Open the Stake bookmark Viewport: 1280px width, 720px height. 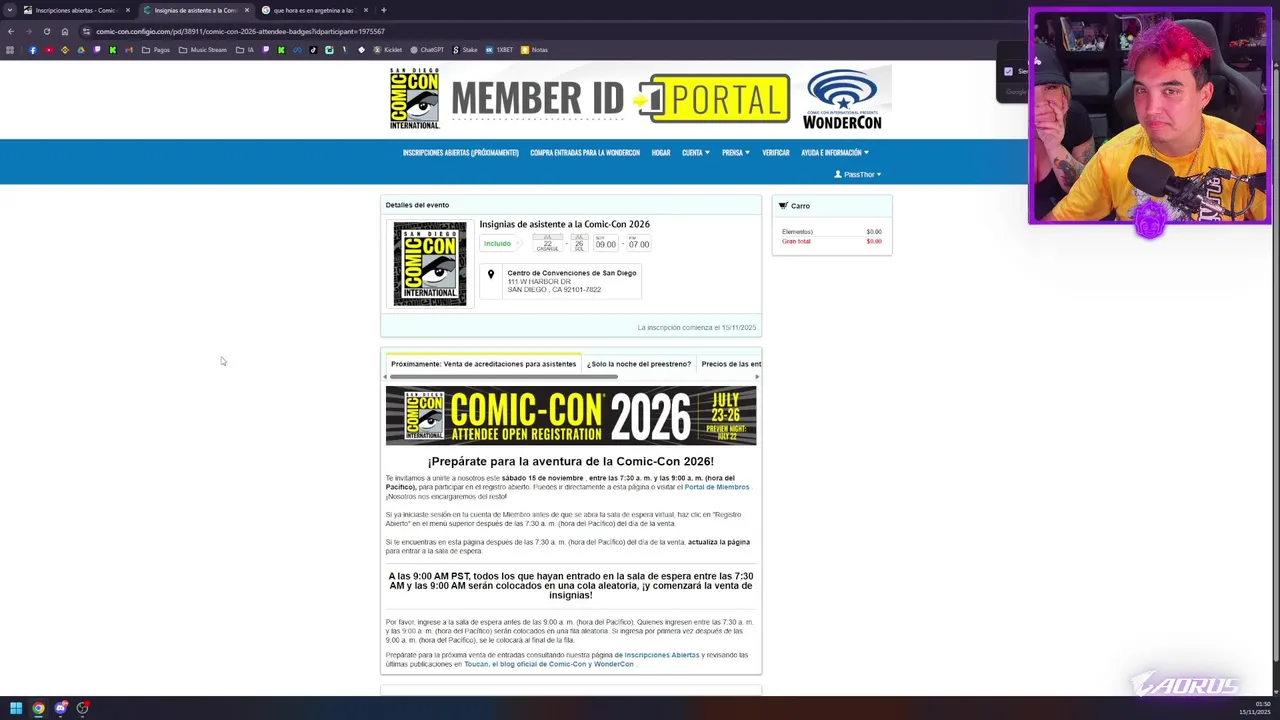pos(465,50)
